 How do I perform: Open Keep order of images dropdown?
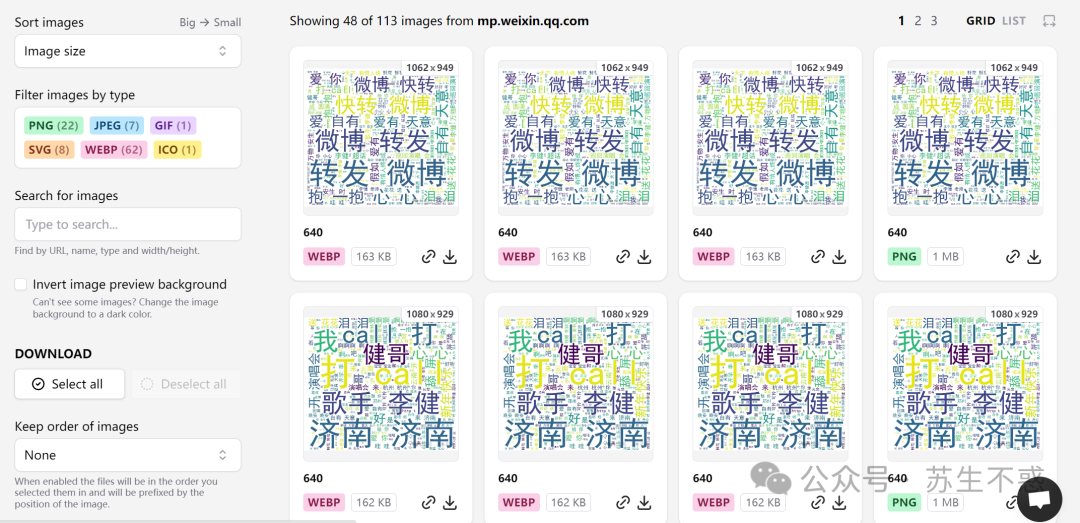[128, 455]
